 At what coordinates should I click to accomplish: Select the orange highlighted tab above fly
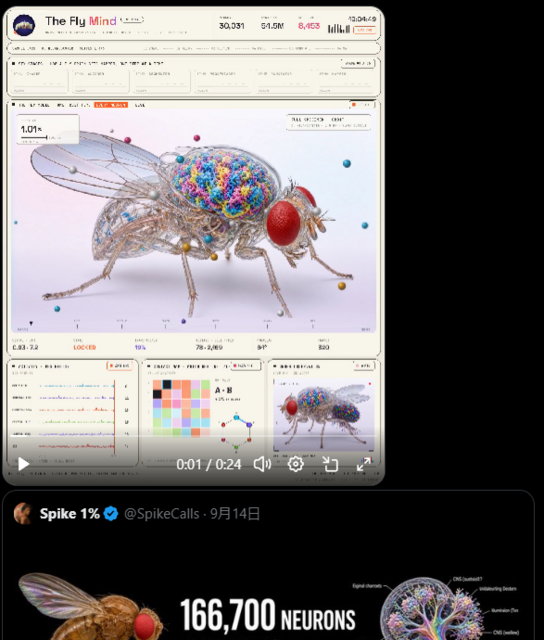(111, 105)
